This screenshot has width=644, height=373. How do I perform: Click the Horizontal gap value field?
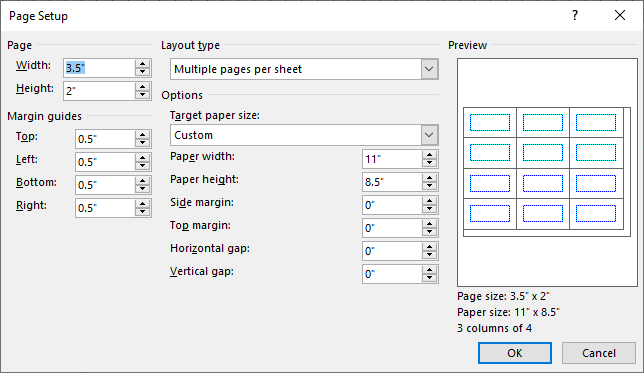(x=392, y=251)
